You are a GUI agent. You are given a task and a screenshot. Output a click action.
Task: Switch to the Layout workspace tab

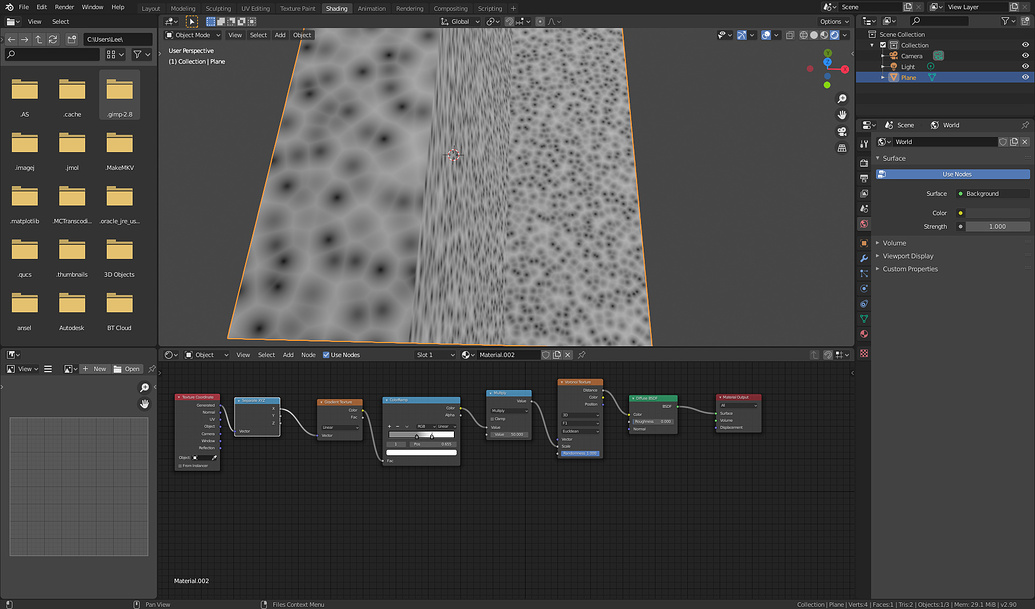pyautogui.click(x=150, y=9)
